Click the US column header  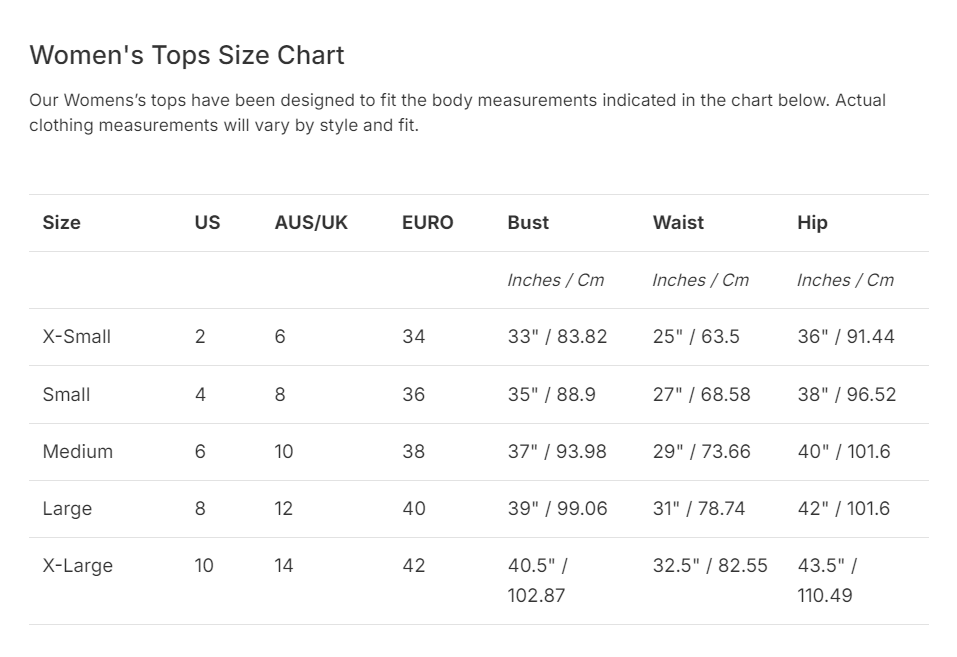tap(208, 222)
